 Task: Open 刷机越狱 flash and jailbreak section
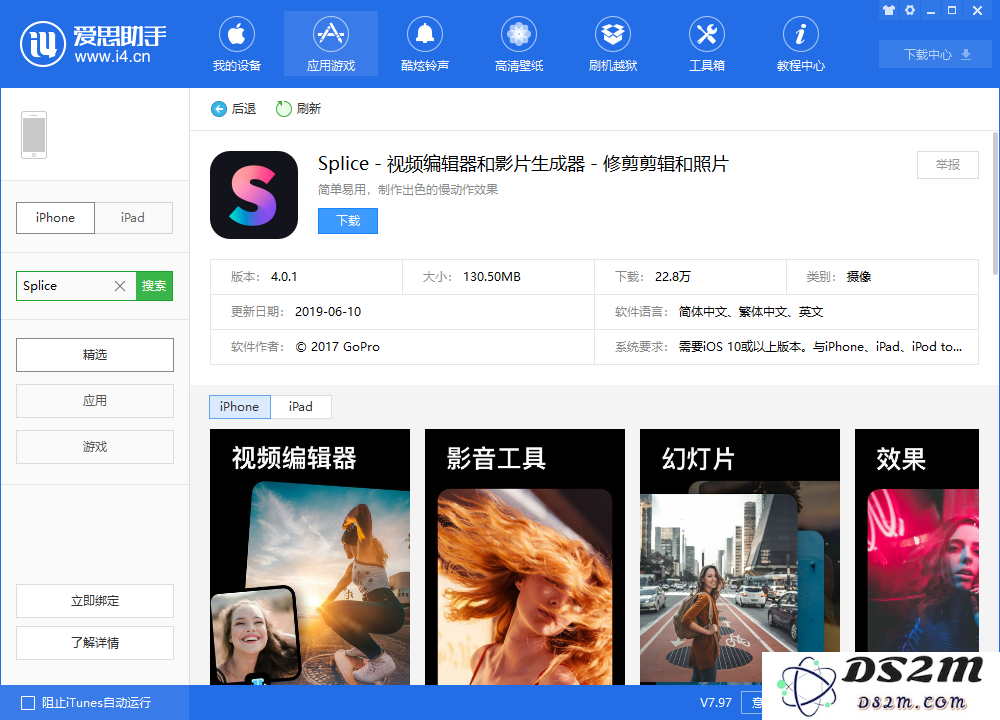click(x=613, y=43)
